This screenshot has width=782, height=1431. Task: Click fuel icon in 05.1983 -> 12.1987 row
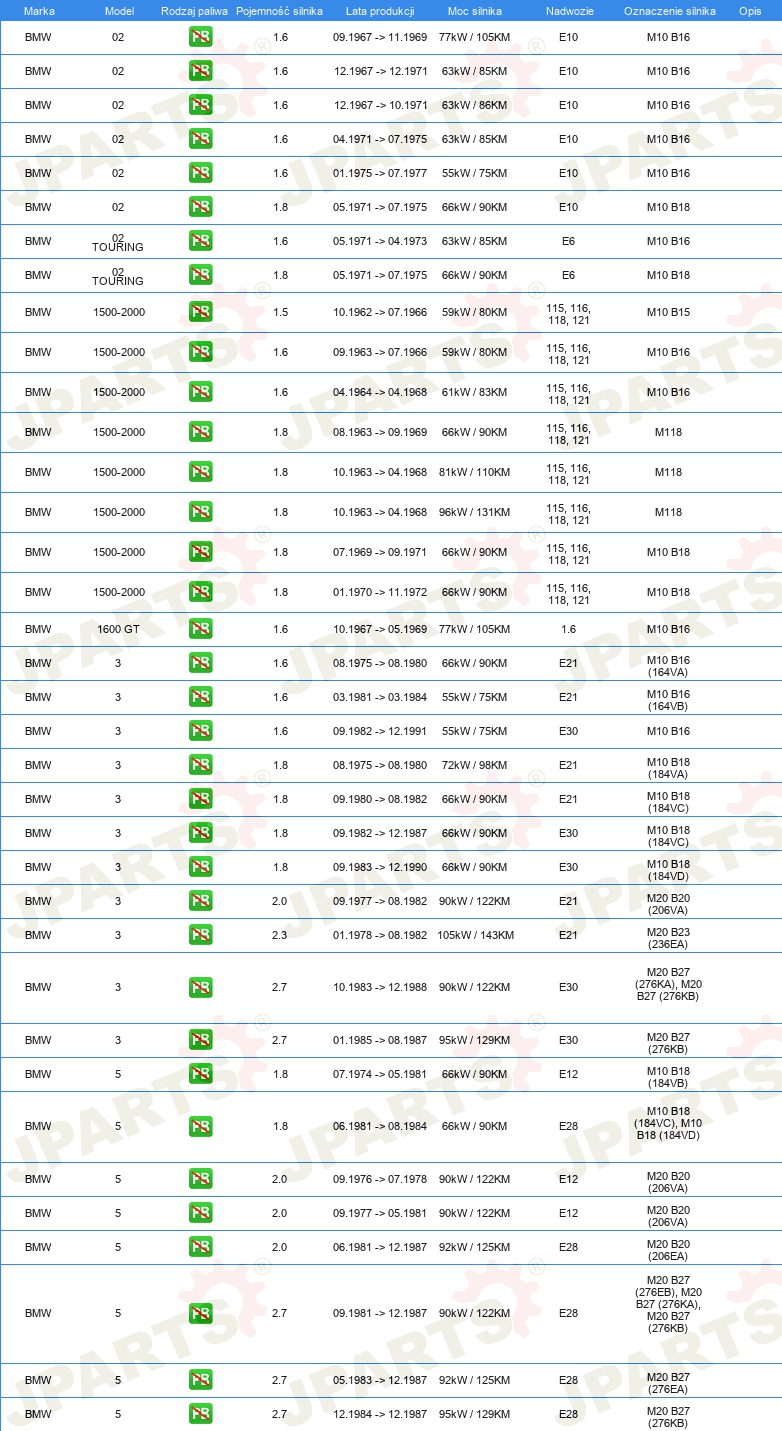tap(200, 1380)
